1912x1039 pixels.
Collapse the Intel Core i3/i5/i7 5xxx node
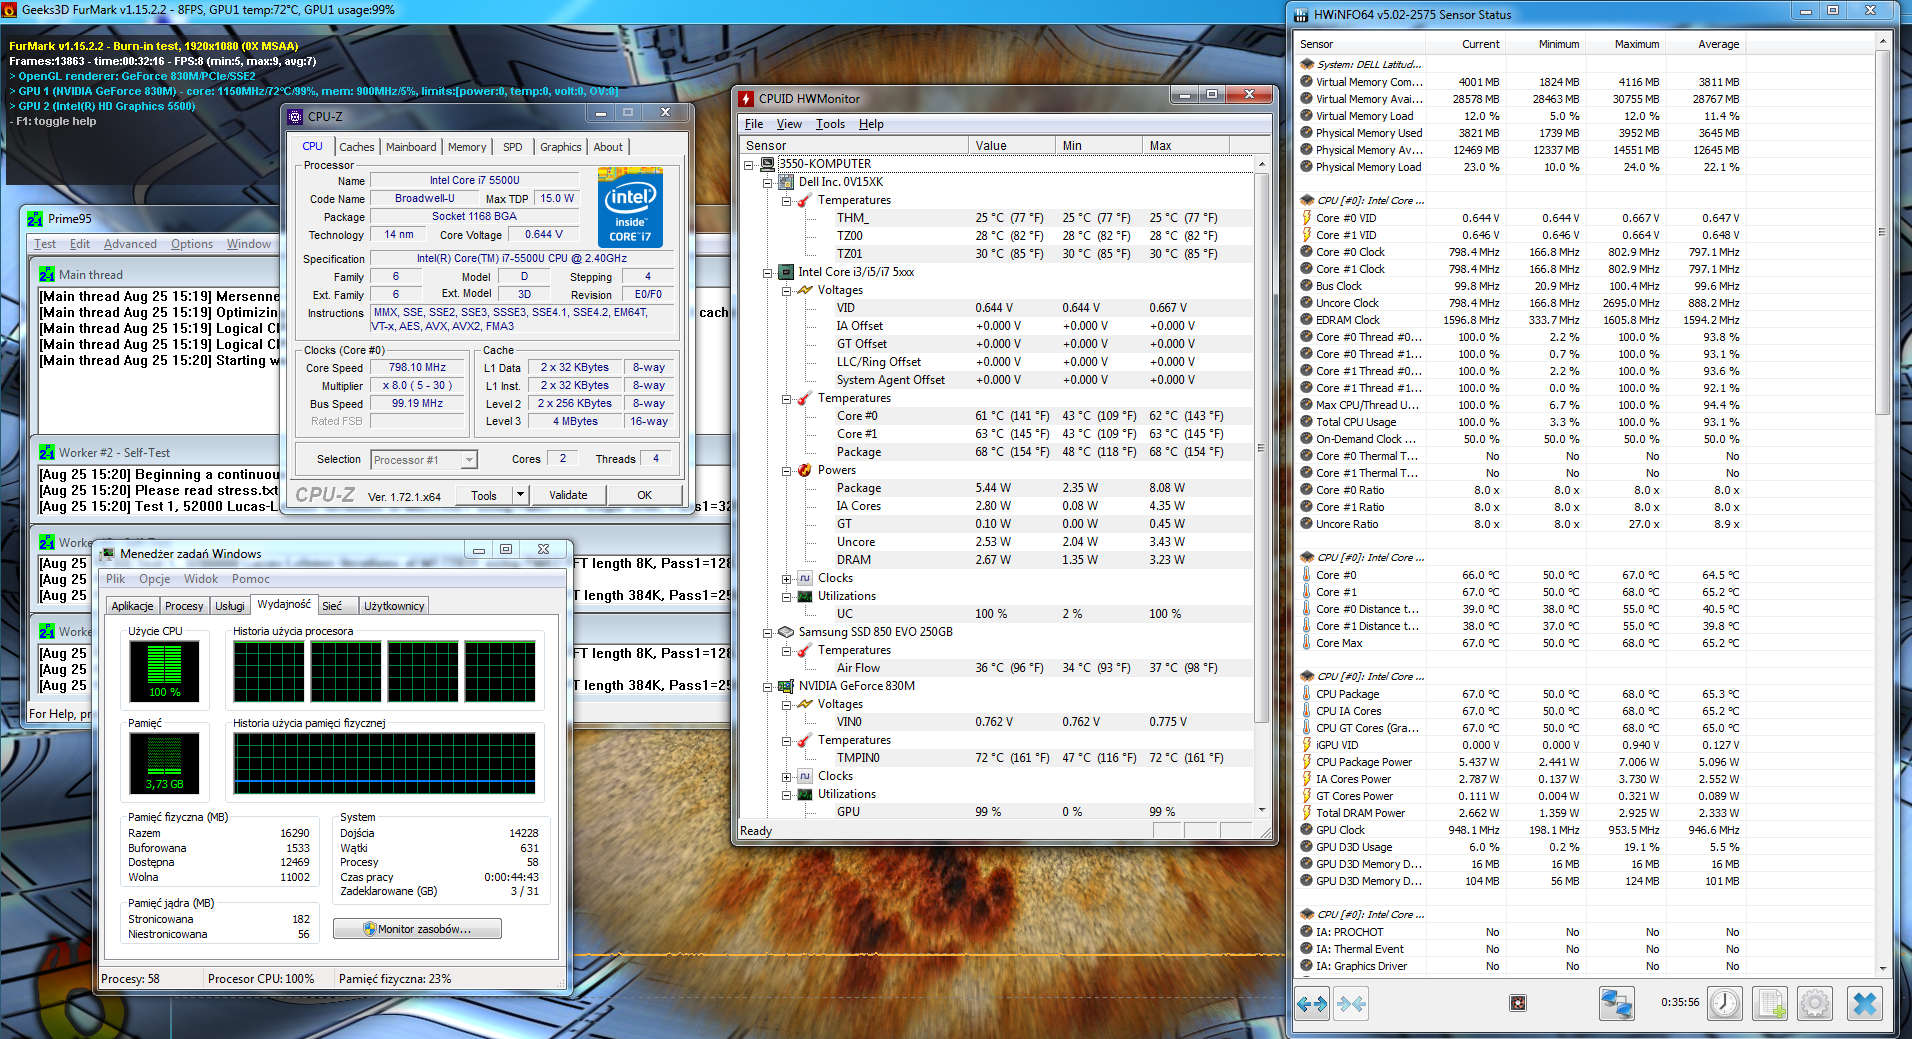pyautogui.click(x=767, y=273)
